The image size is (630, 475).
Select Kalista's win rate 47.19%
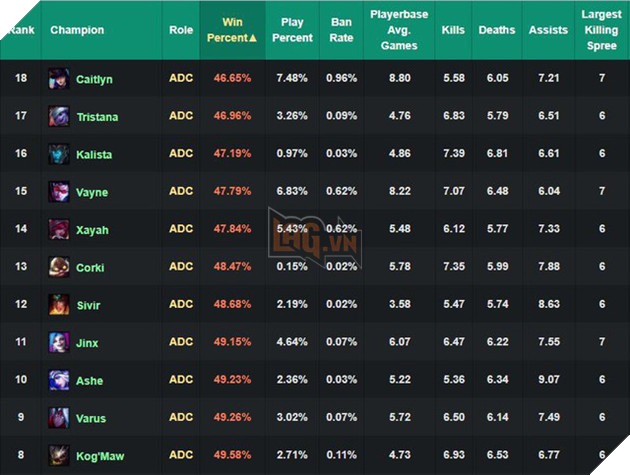click(232, 153)
